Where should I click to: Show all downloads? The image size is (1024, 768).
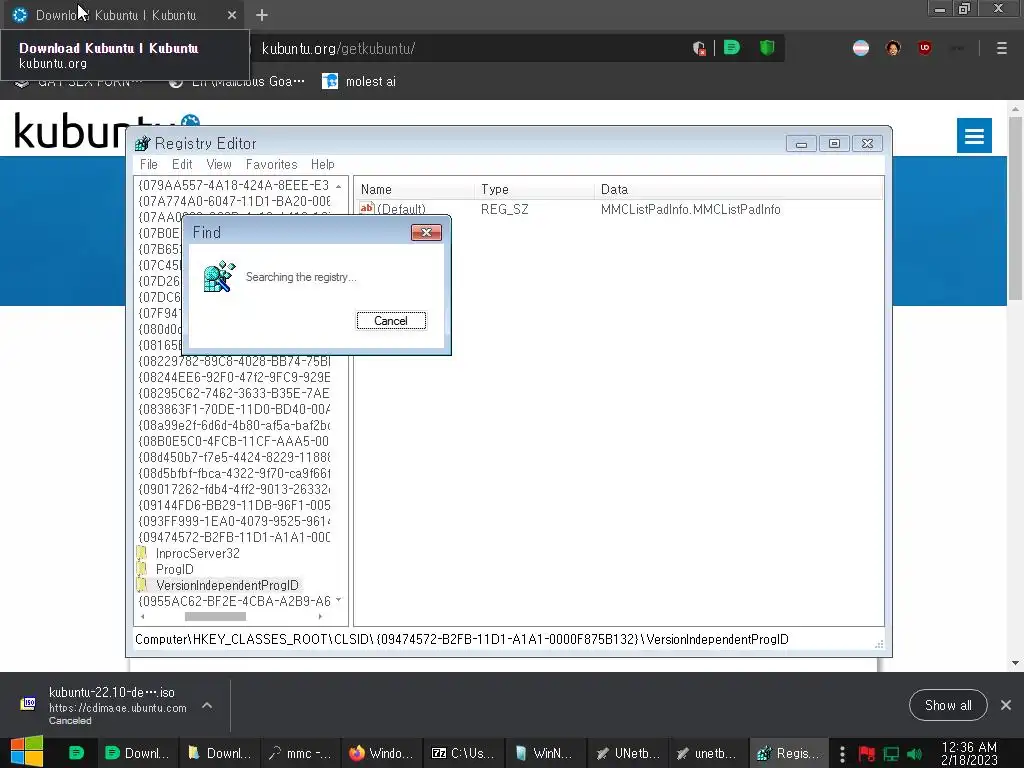[x=948, y=705]
